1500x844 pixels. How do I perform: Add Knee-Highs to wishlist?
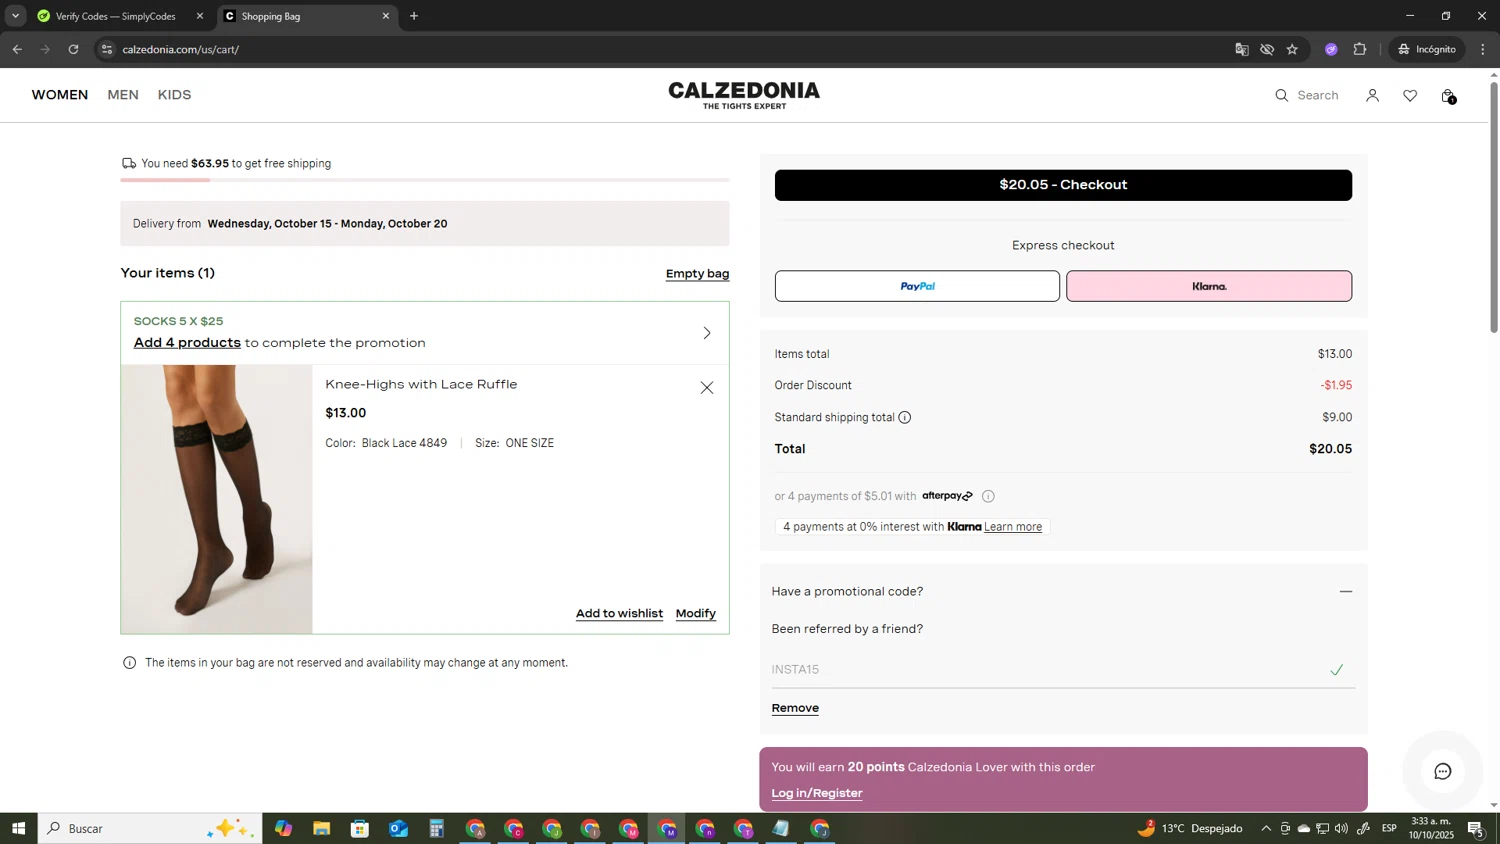pos(619,614)
